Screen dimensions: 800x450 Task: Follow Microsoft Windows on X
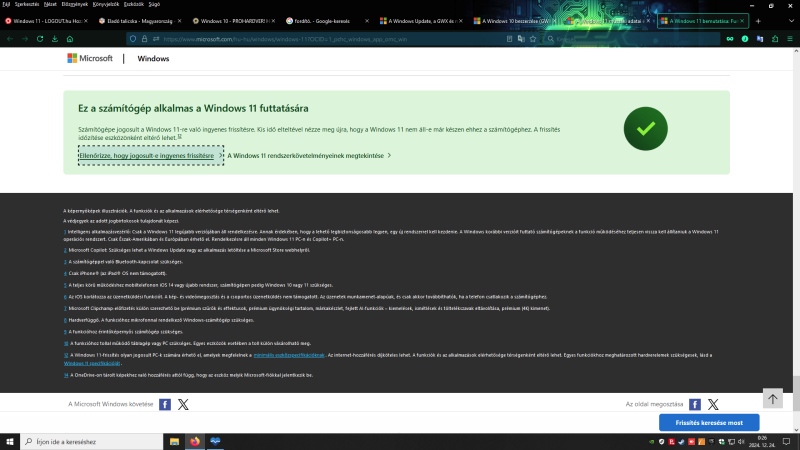click(183, 405)
